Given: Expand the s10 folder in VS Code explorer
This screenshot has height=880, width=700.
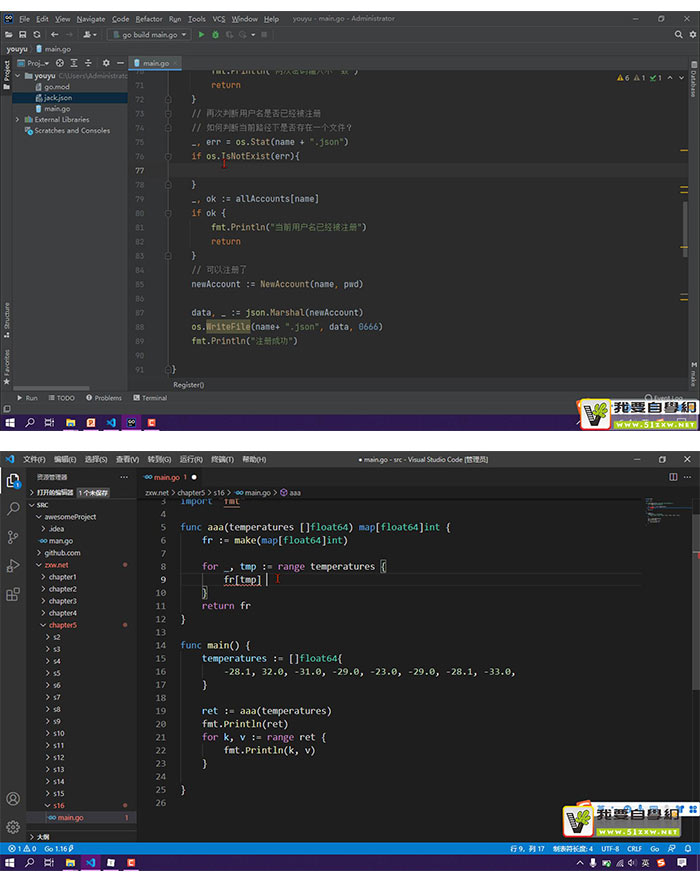Looking at the screenshot, I should coord(48,734).
